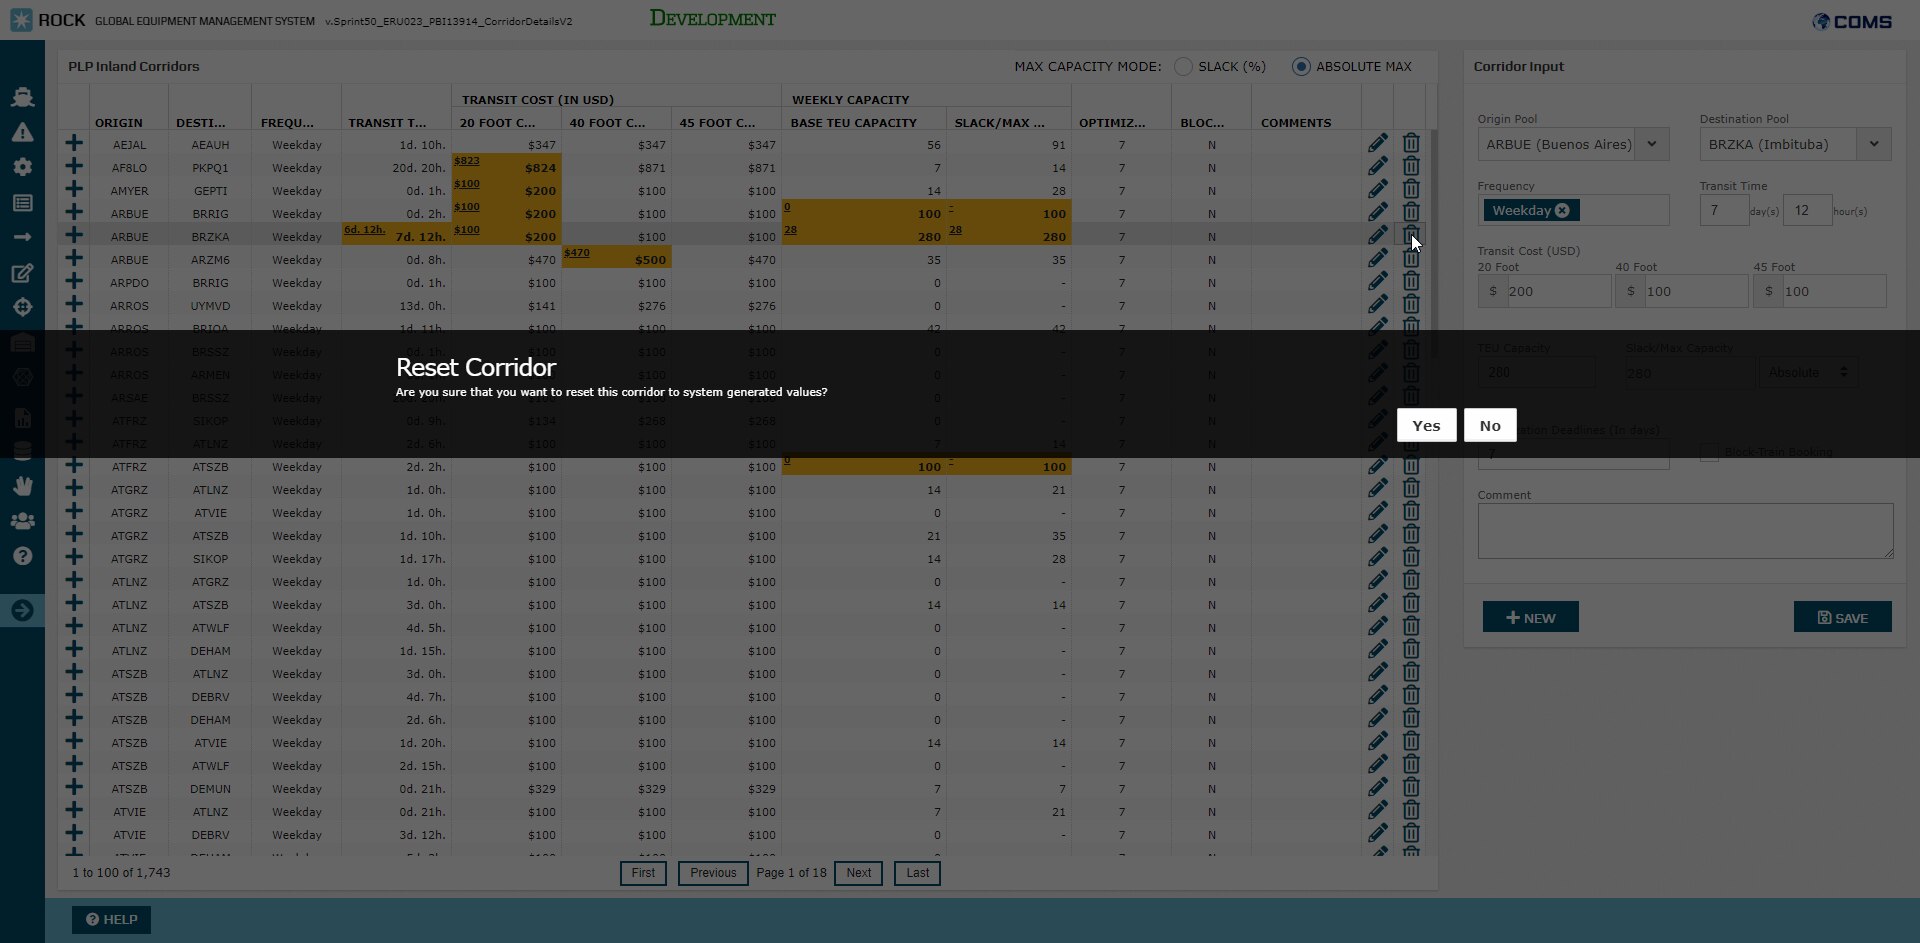Open the gear settings icon in sidebar
The image size is (1920, 943).
click(22, 167)
